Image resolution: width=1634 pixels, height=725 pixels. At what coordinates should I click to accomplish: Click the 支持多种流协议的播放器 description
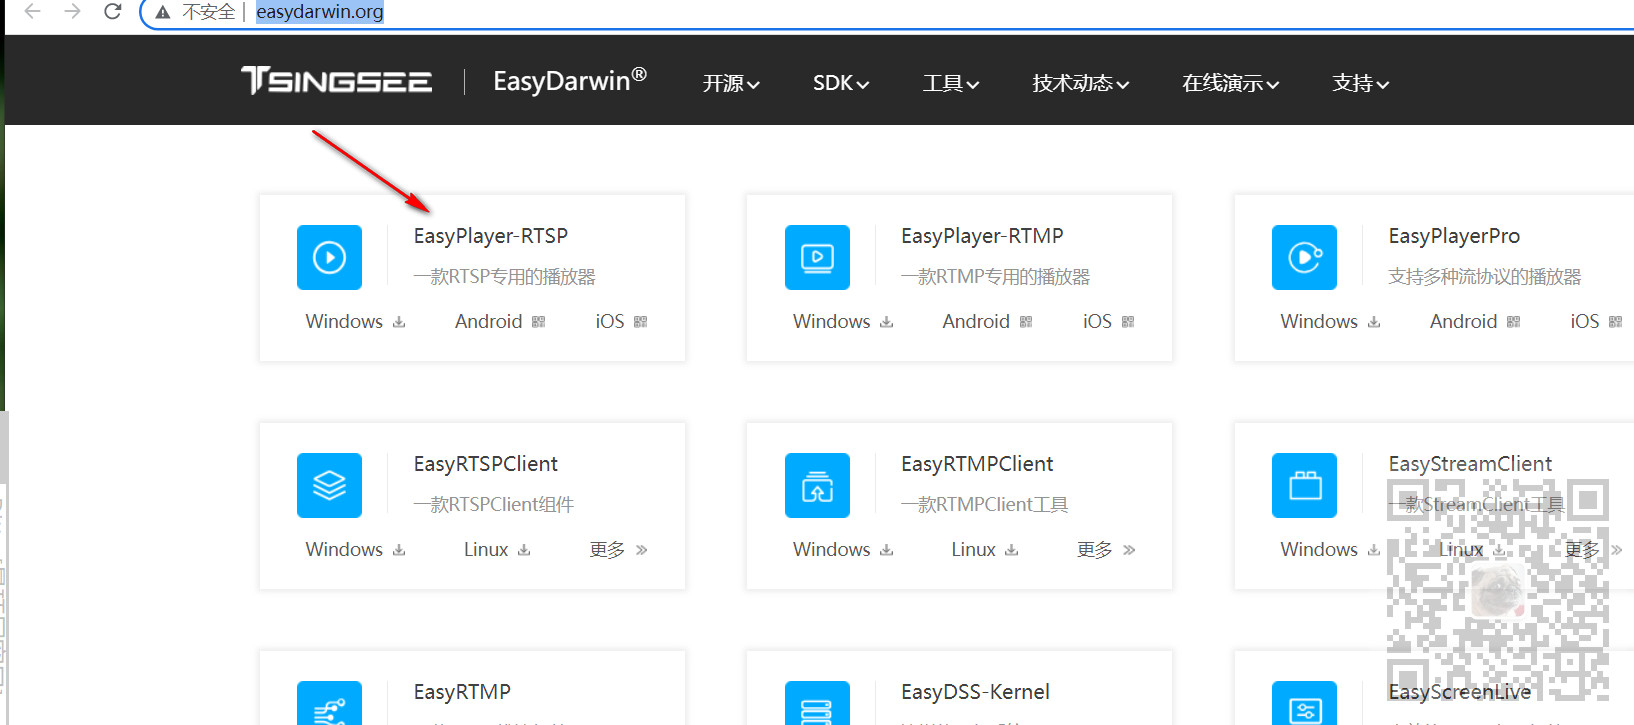click(1485, 277)
